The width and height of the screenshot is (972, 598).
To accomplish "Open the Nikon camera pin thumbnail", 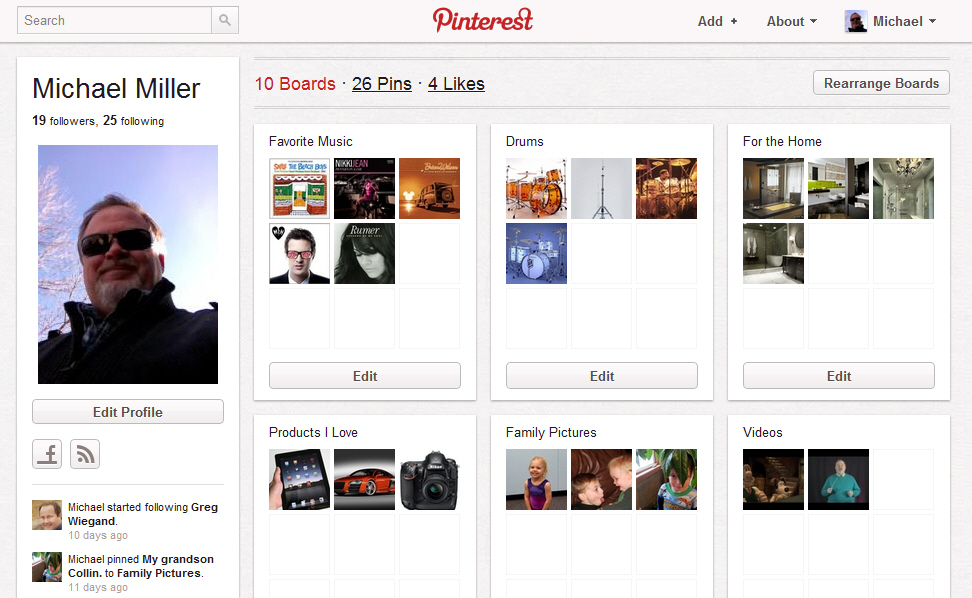I will [430, 480].
